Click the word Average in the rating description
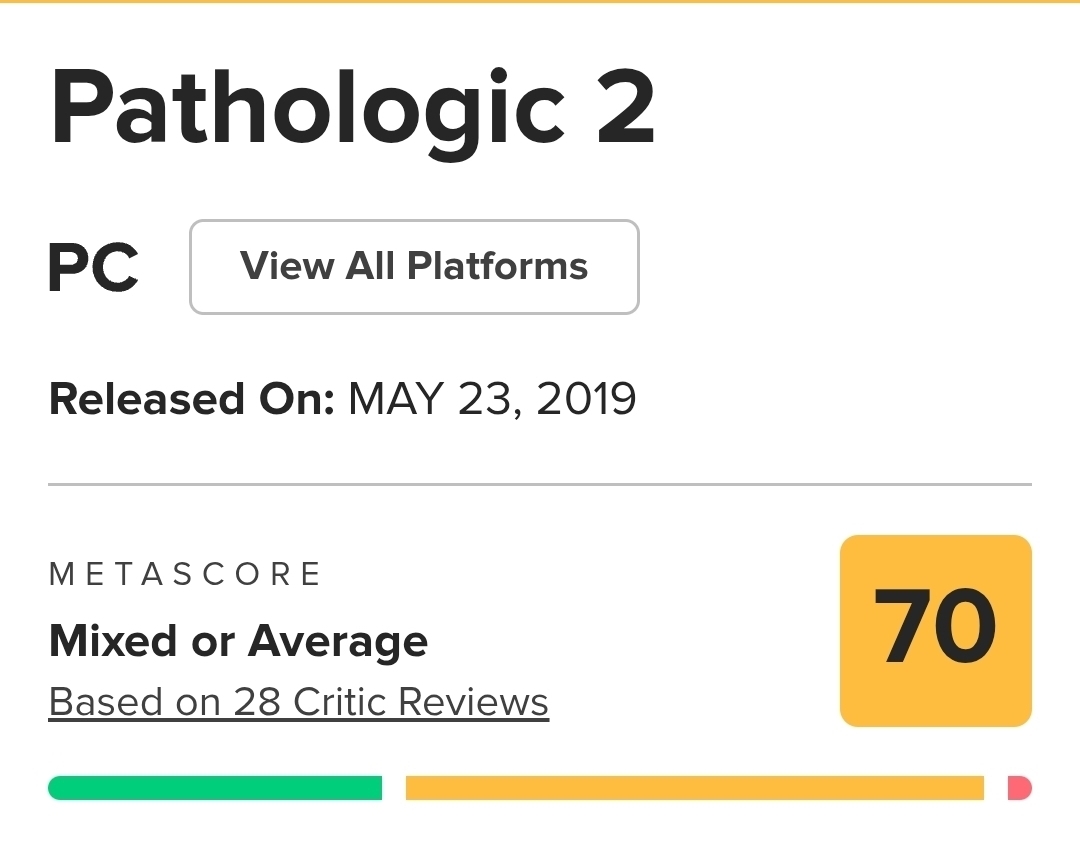1080x849 pixels. [x=338, y=640]
